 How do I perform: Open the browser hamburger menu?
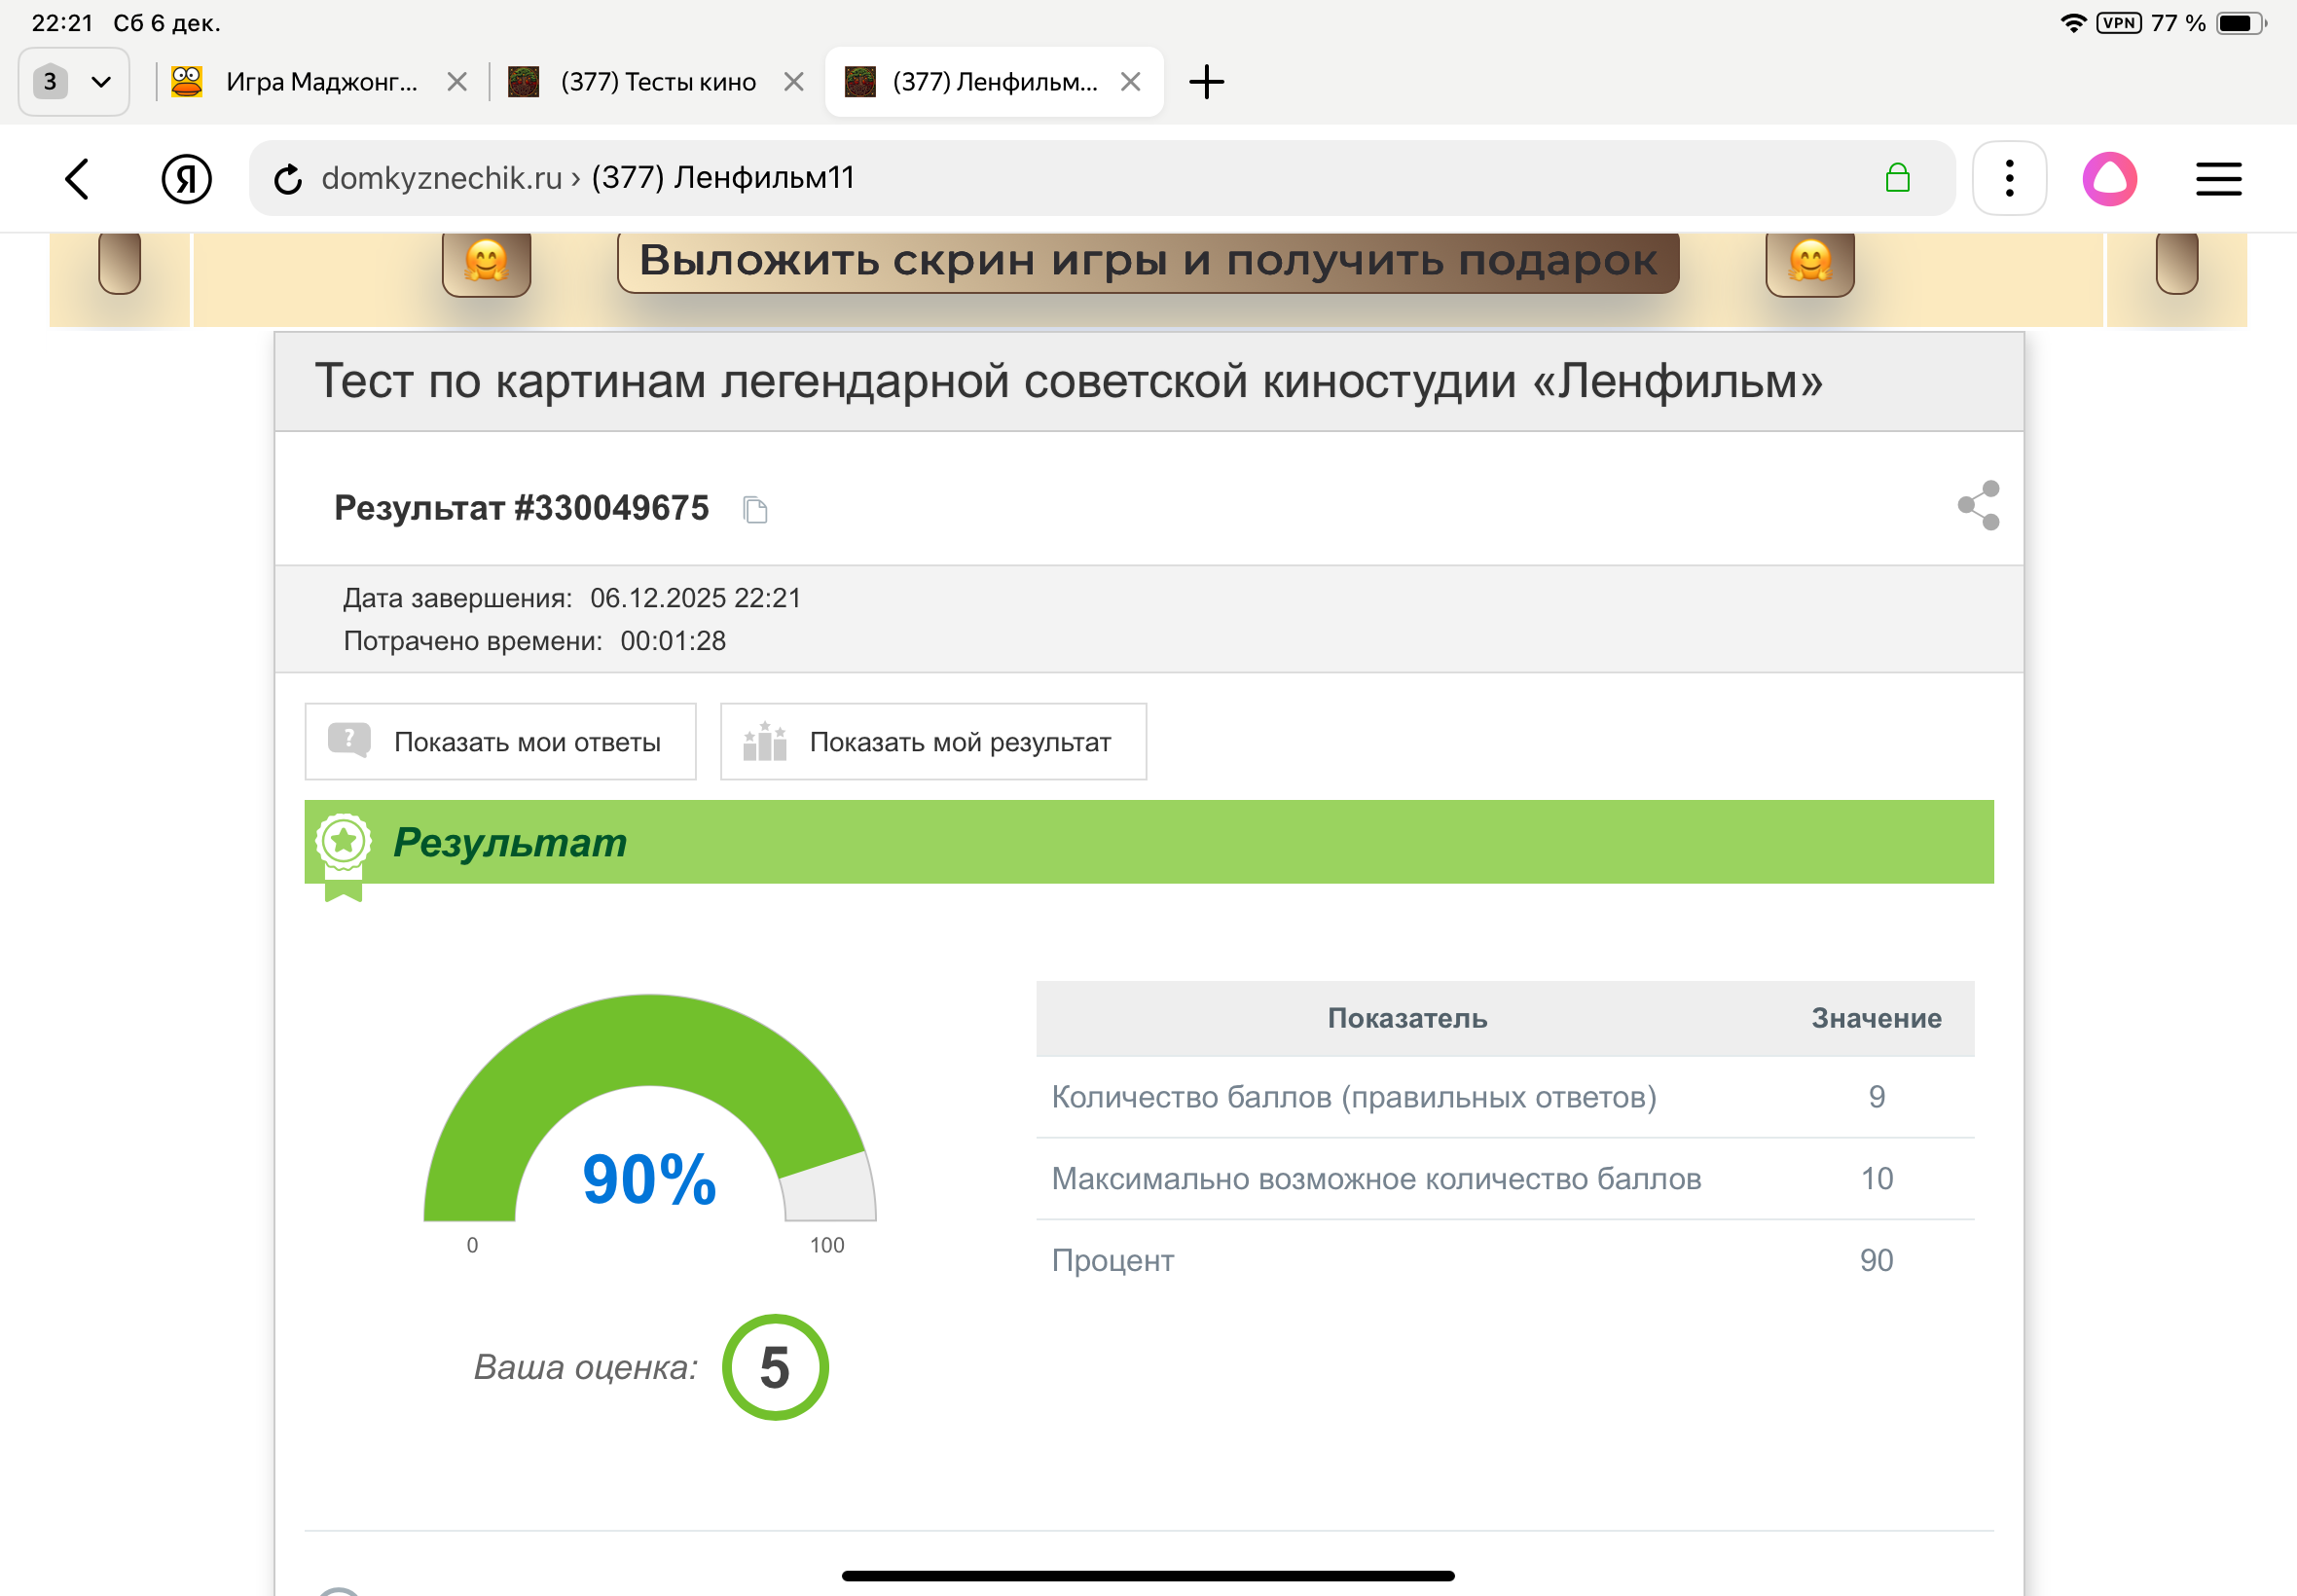tap(2218, 179)
